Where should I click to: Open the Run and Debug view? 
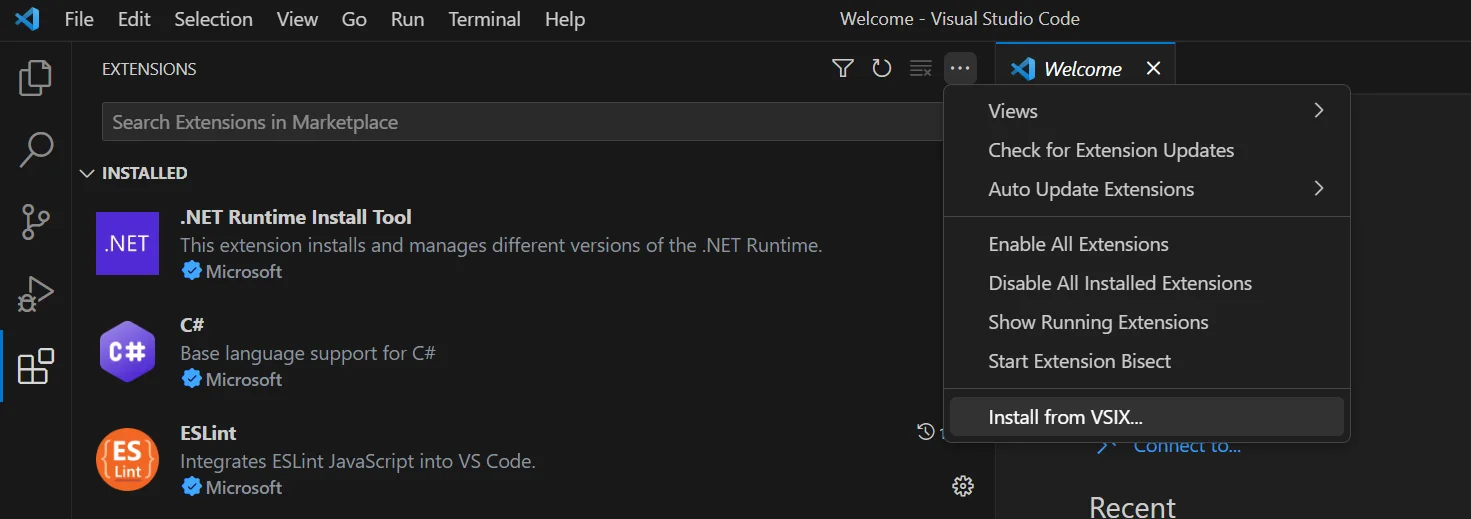(x=36, y=294)
